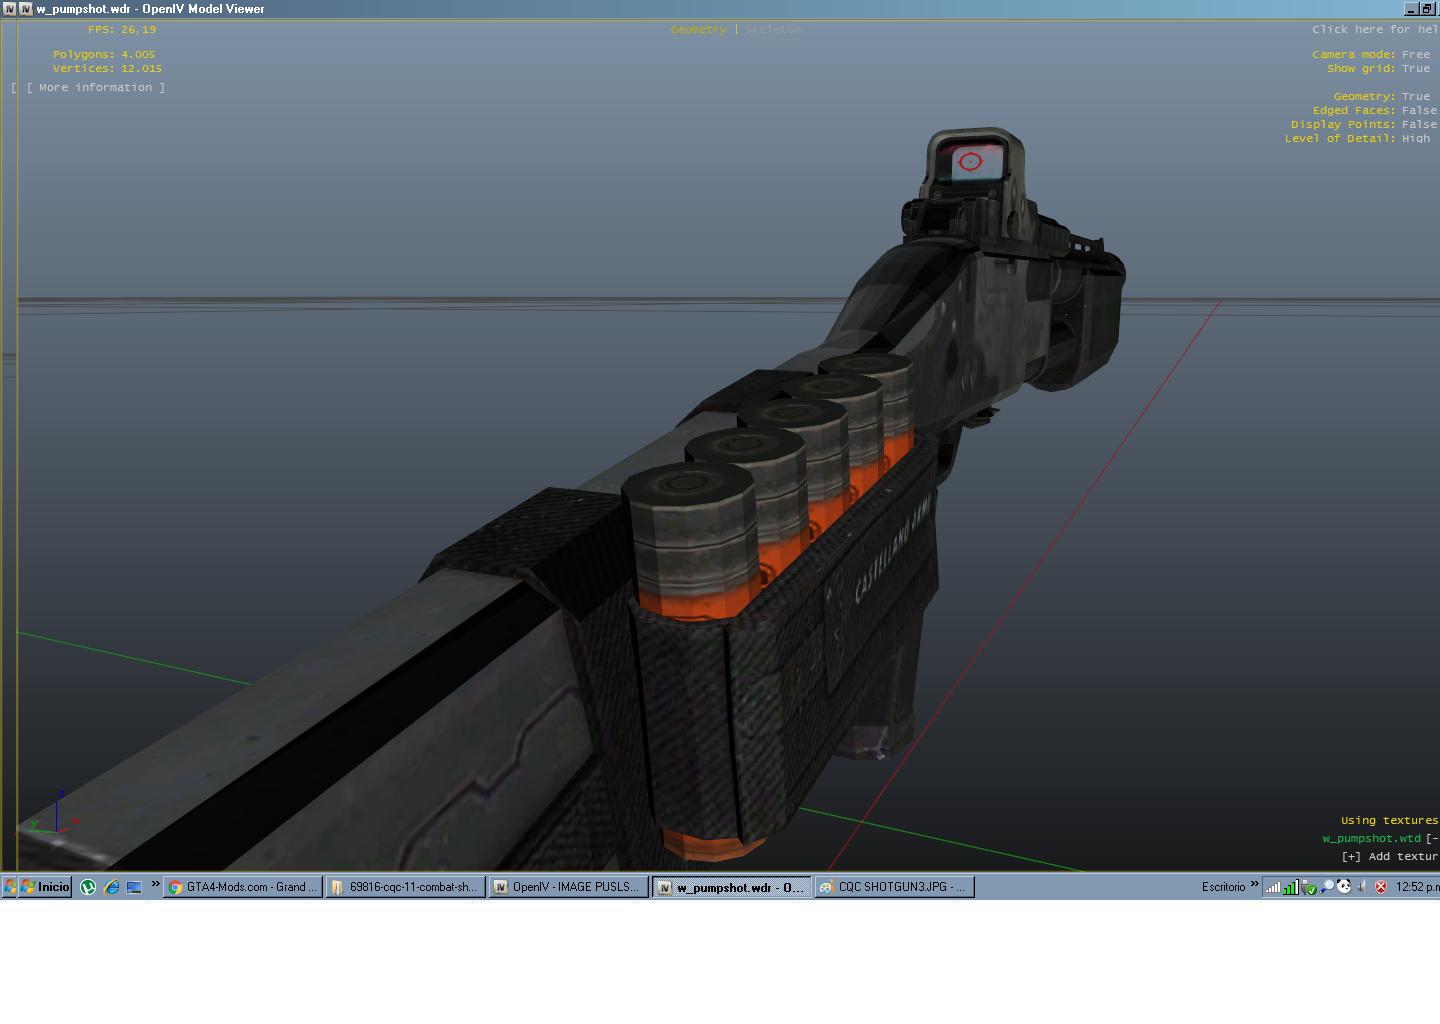Click the magnifier tray icon
This screenshot has height=1024, width=1440.
(x=1327, y=887)
